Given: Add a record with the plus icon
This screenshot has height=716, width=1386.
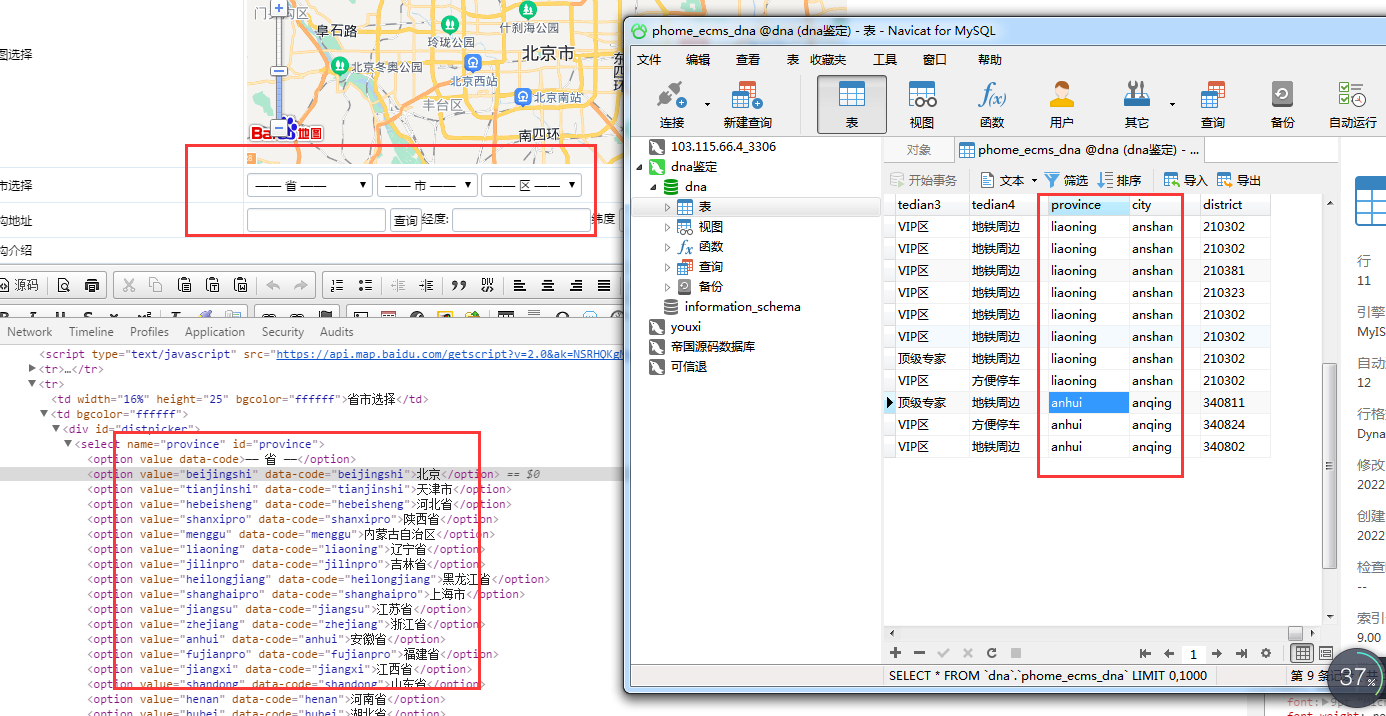Looking at the screenshot, I should (x=895, y=653).
